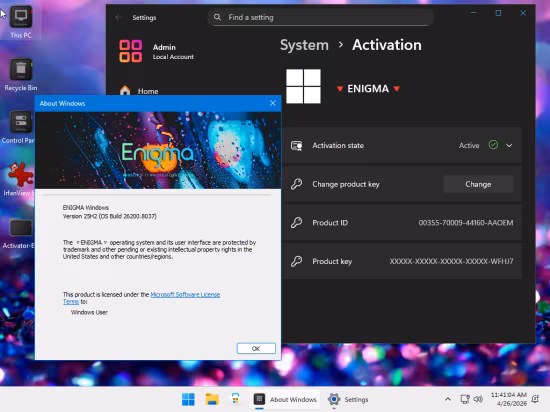Switch to About Windows taskbar button

286,399
